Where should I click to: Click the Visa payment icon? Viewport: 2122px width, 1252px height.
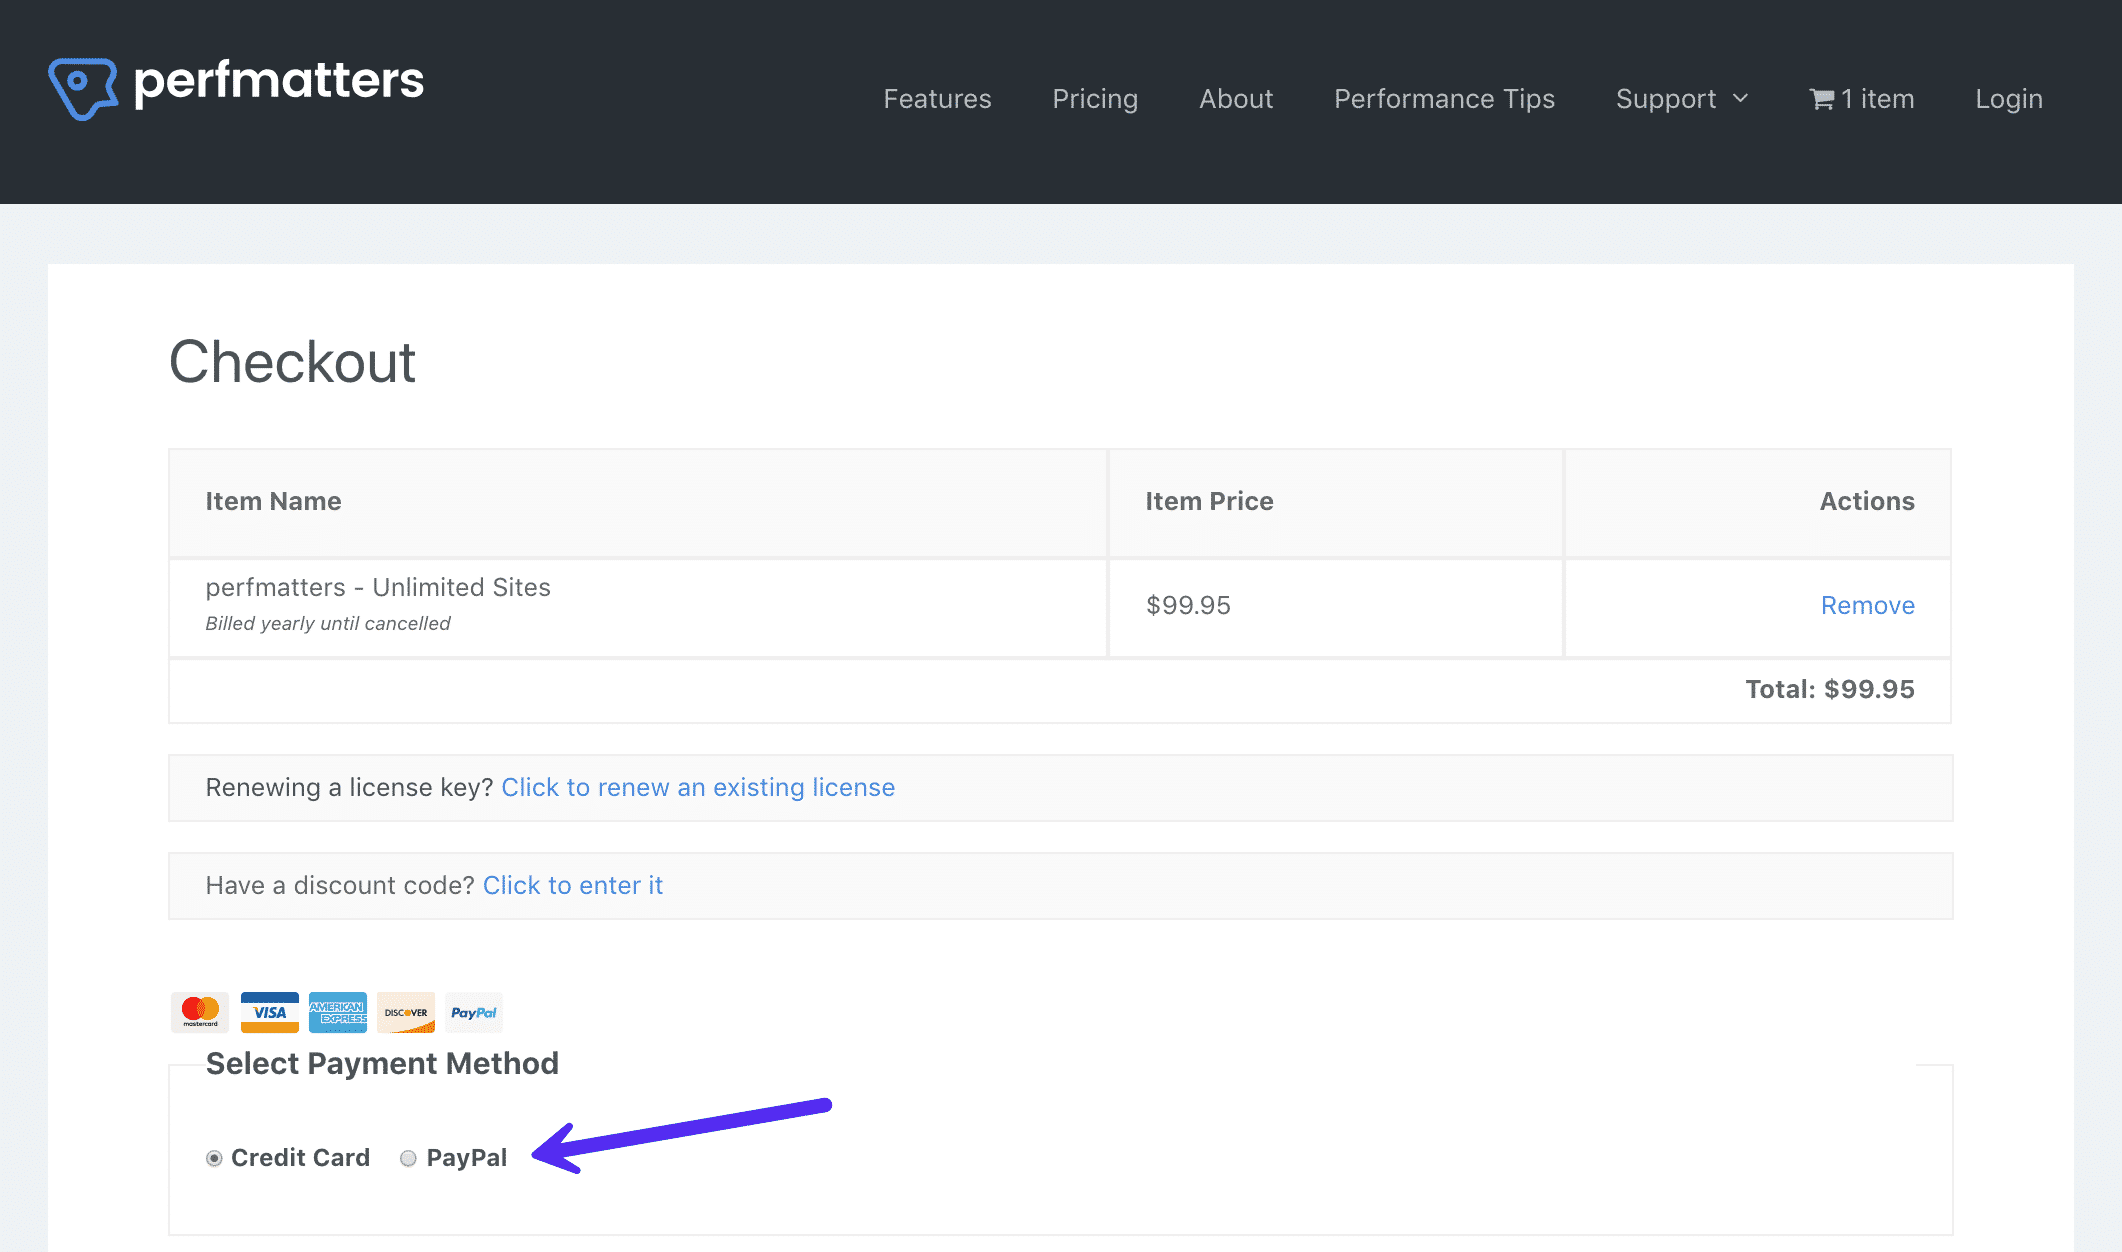pos(268,1012)
